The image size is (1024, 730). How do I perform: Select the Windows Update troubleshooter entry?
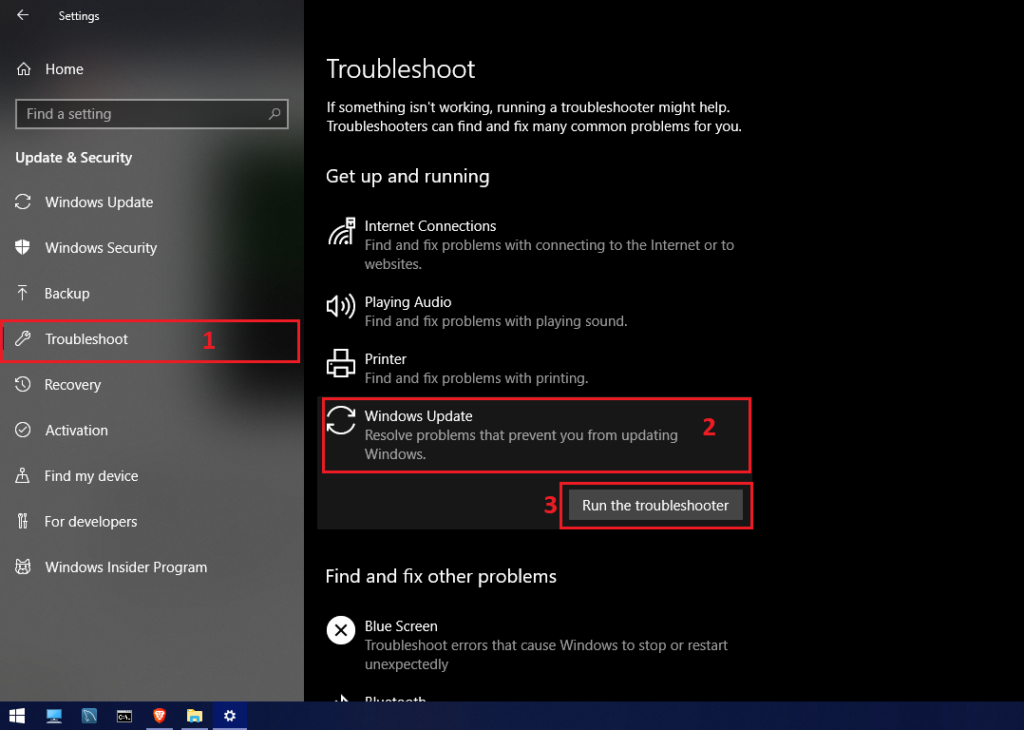tap(536, 435)
